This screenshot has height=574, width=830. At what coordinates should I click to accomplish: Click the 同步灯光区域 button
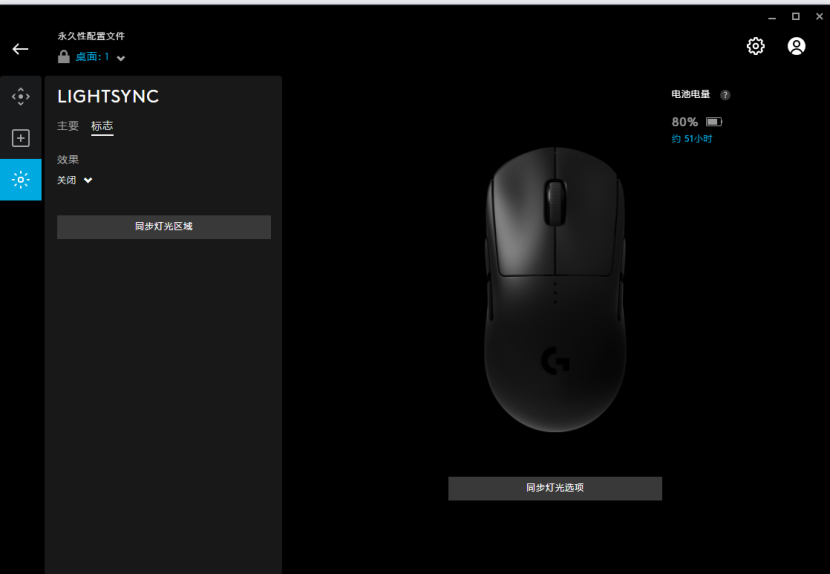click(x=164, y=227)
